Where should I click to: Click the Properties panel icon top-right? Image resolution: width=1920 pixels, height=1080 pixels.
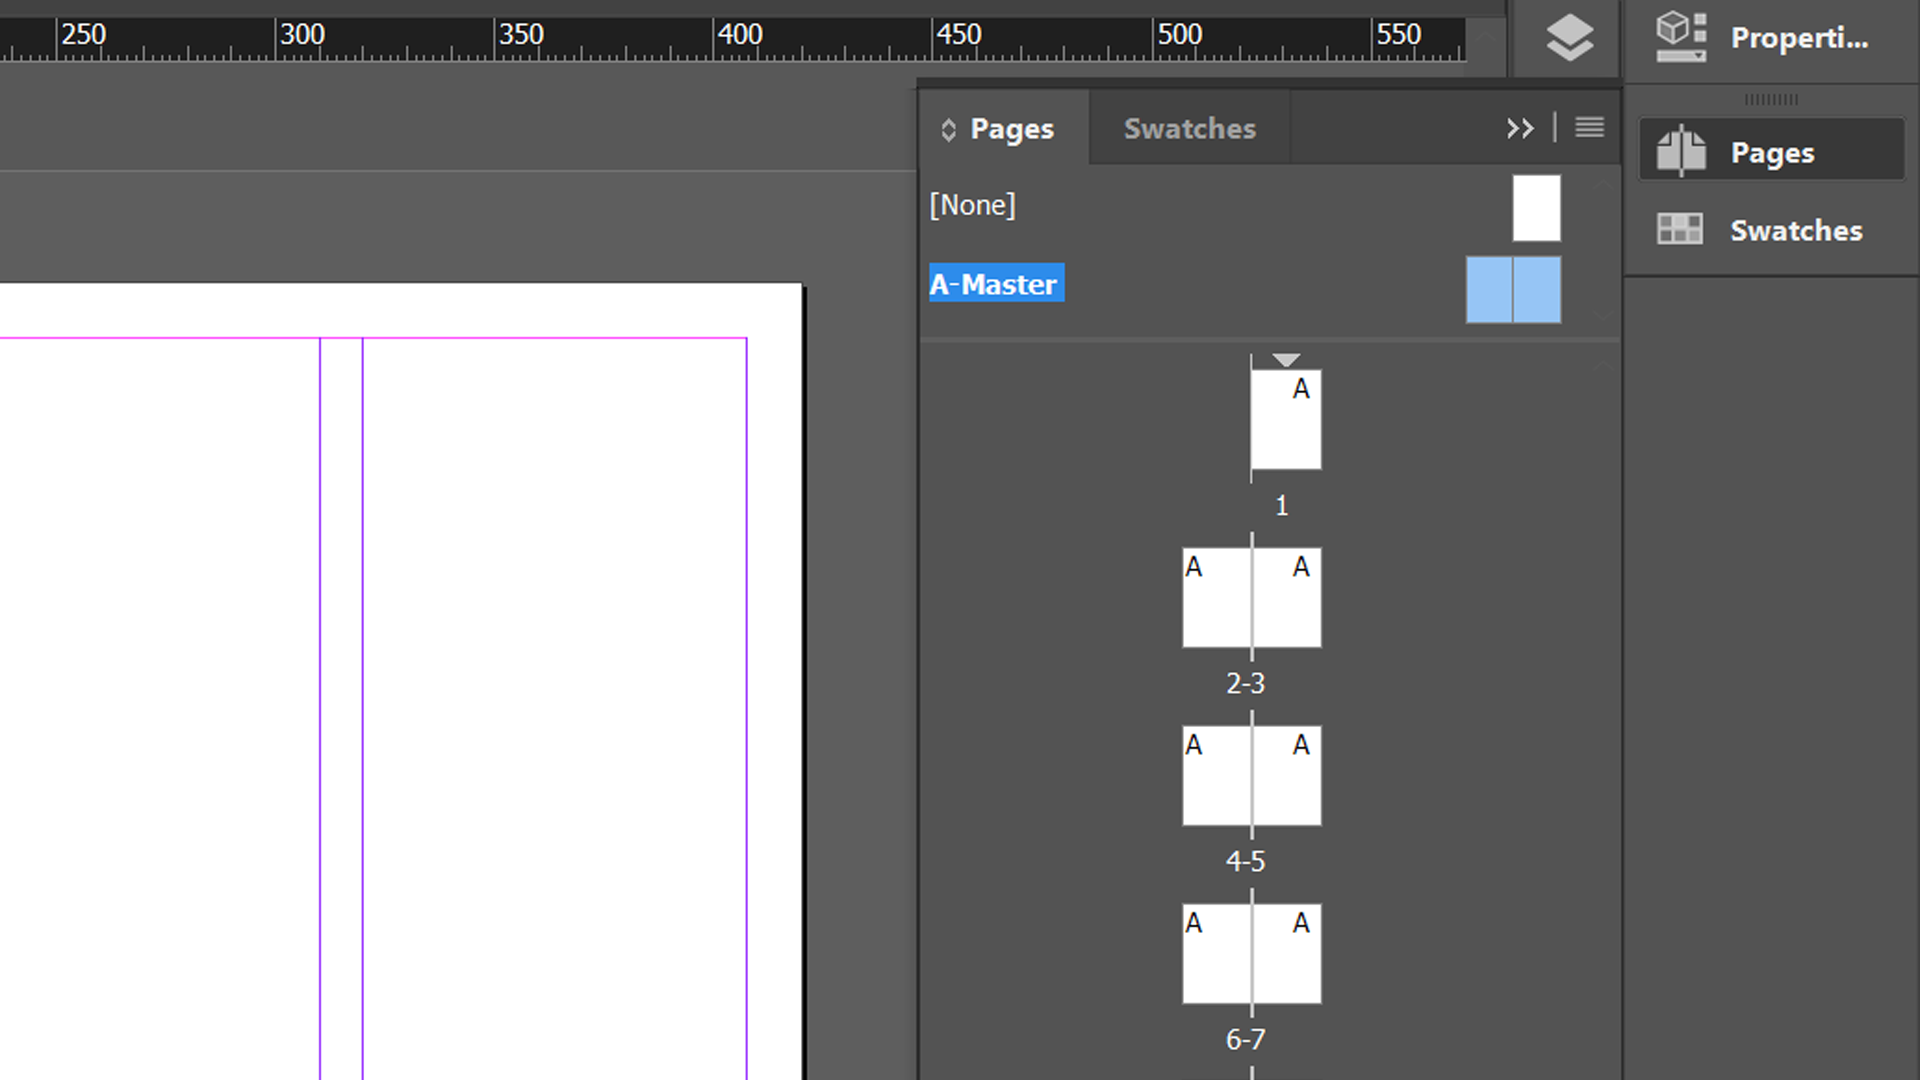1681,36
